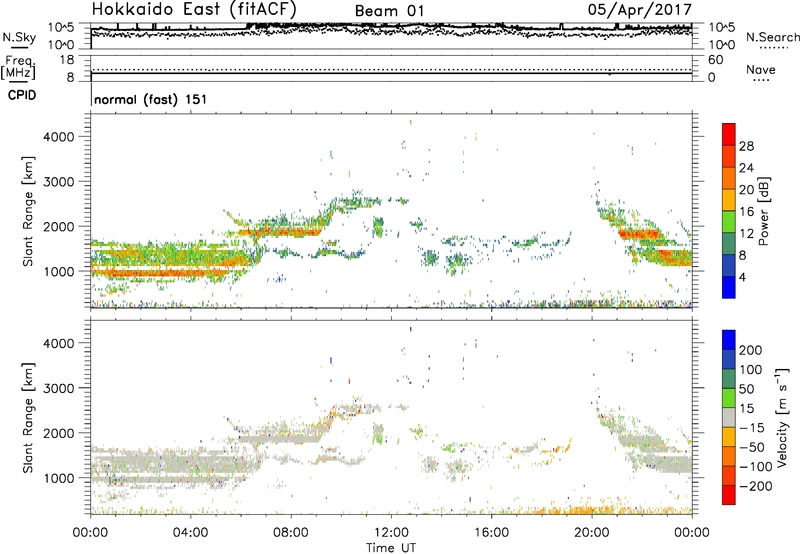800x554 pixels.
Task: Click the '20:00' time axis label
Action: (592, 533)
